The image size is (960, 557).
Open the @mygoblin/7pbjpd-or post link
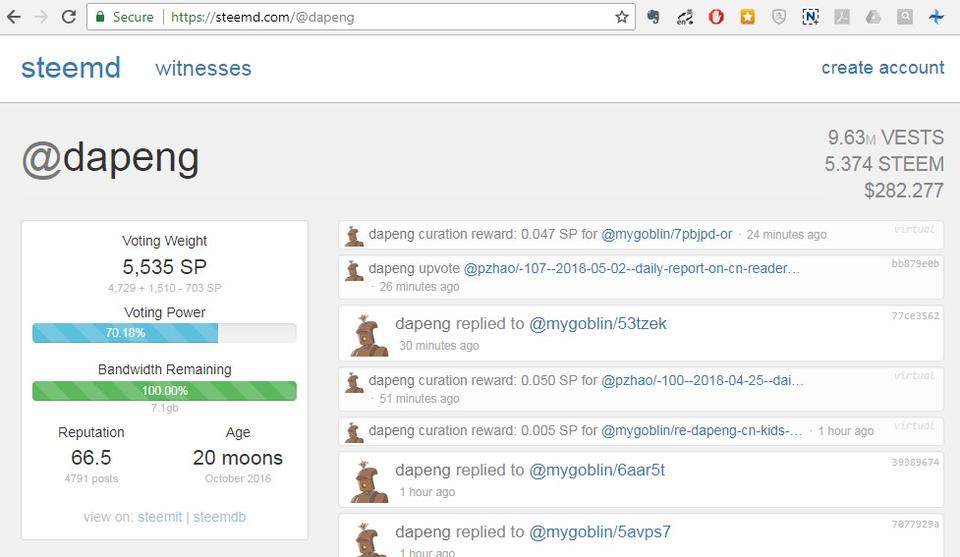[667, 234]
